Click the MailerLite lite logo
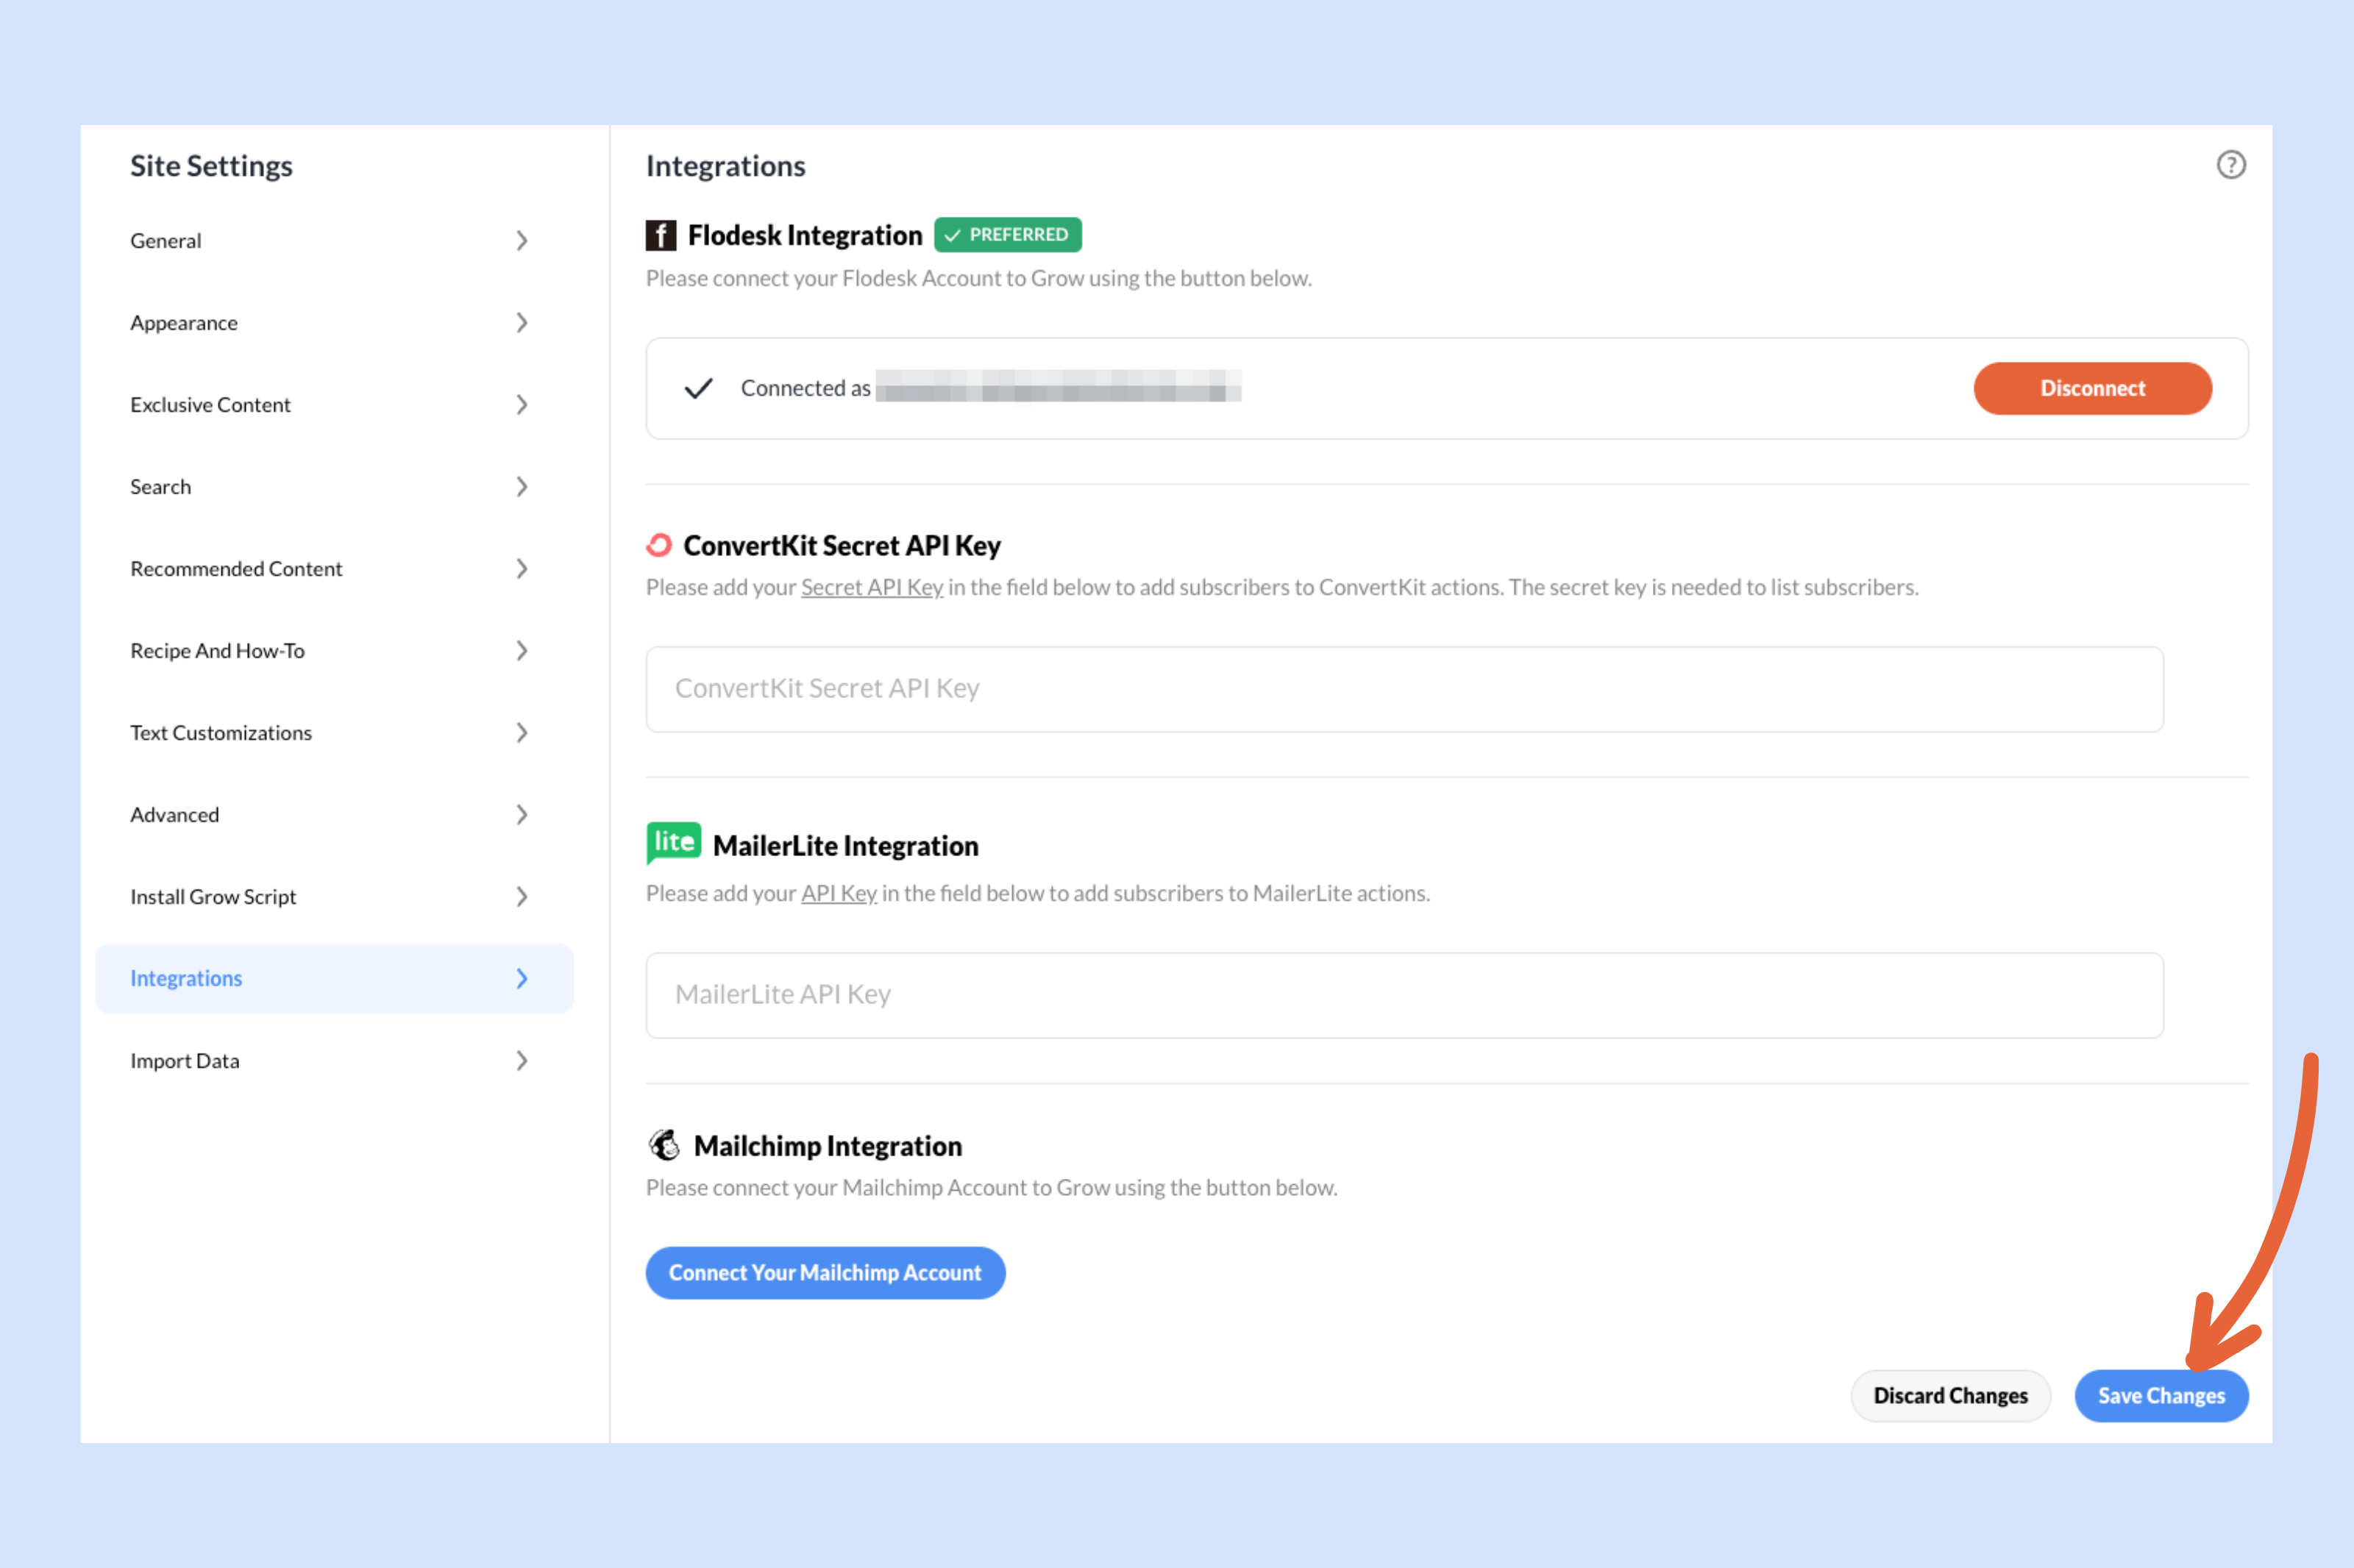The image size is (2354, 1568). 673,843
